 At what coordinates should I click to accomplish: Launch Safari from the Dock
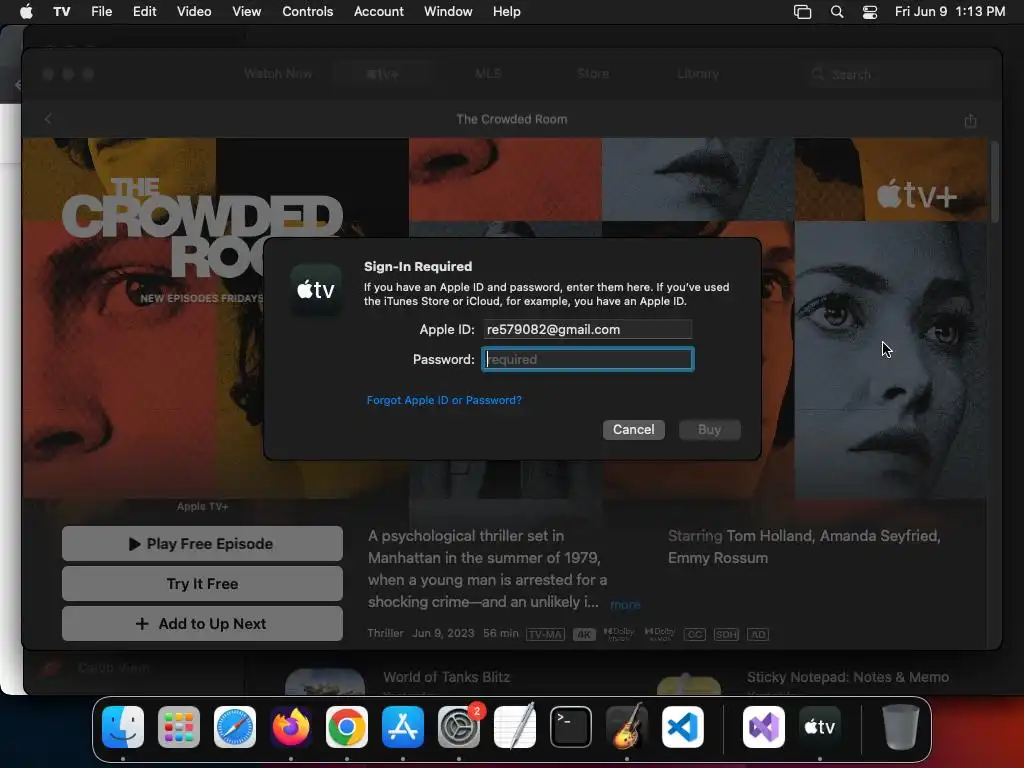point(235,727)
